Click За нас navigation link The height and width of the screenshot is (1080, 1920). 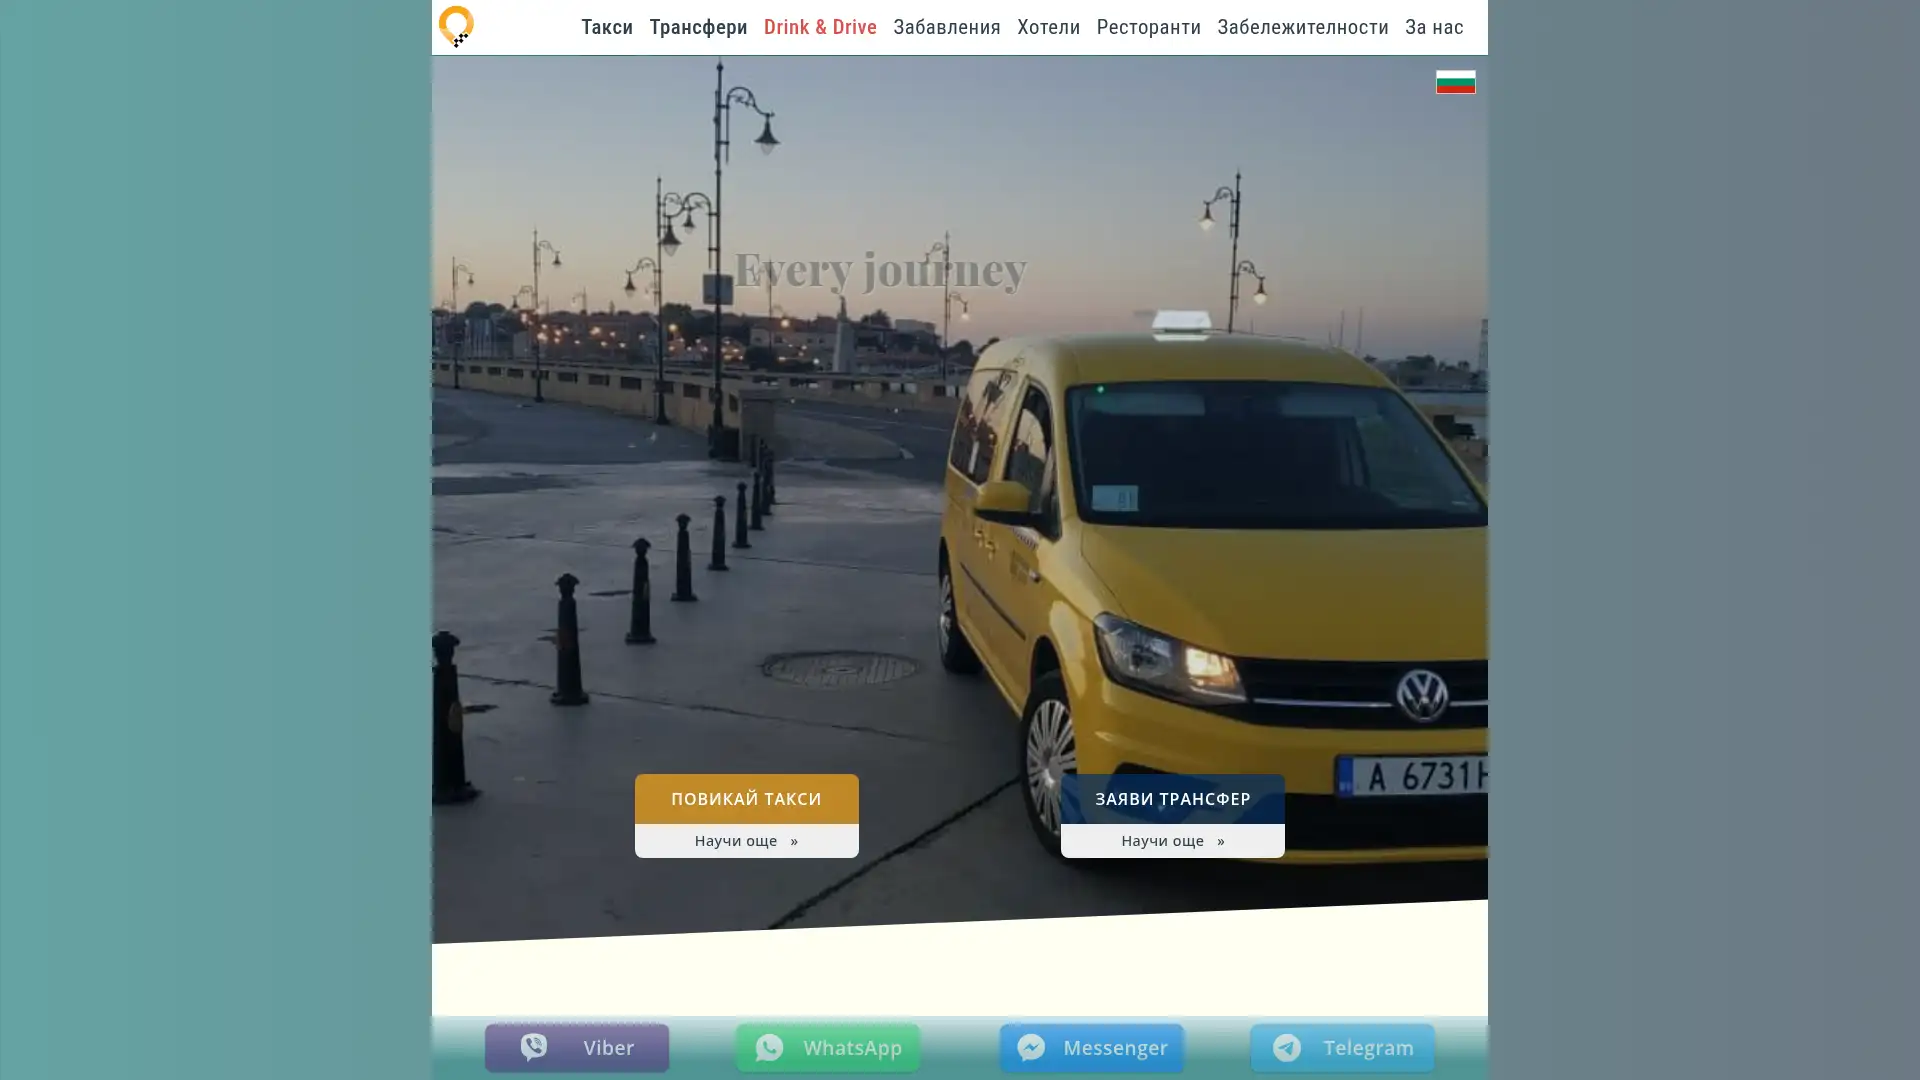(x=1434, y=27)
